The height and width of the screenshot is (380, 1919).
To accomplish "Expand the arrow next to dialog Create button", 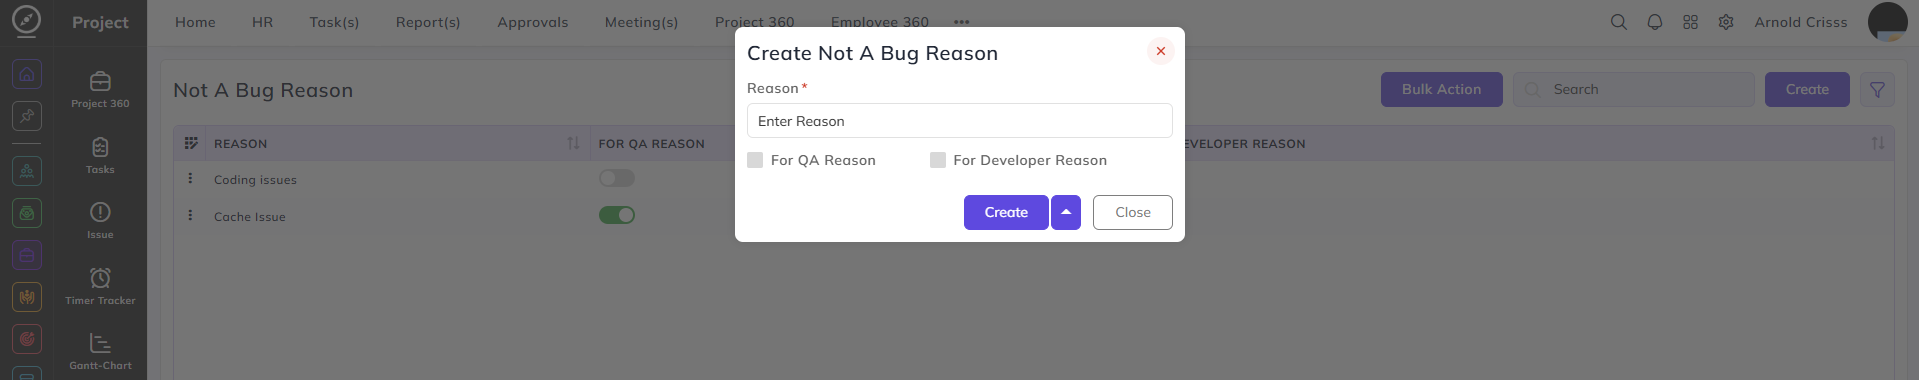I will tap(1065, 212).
